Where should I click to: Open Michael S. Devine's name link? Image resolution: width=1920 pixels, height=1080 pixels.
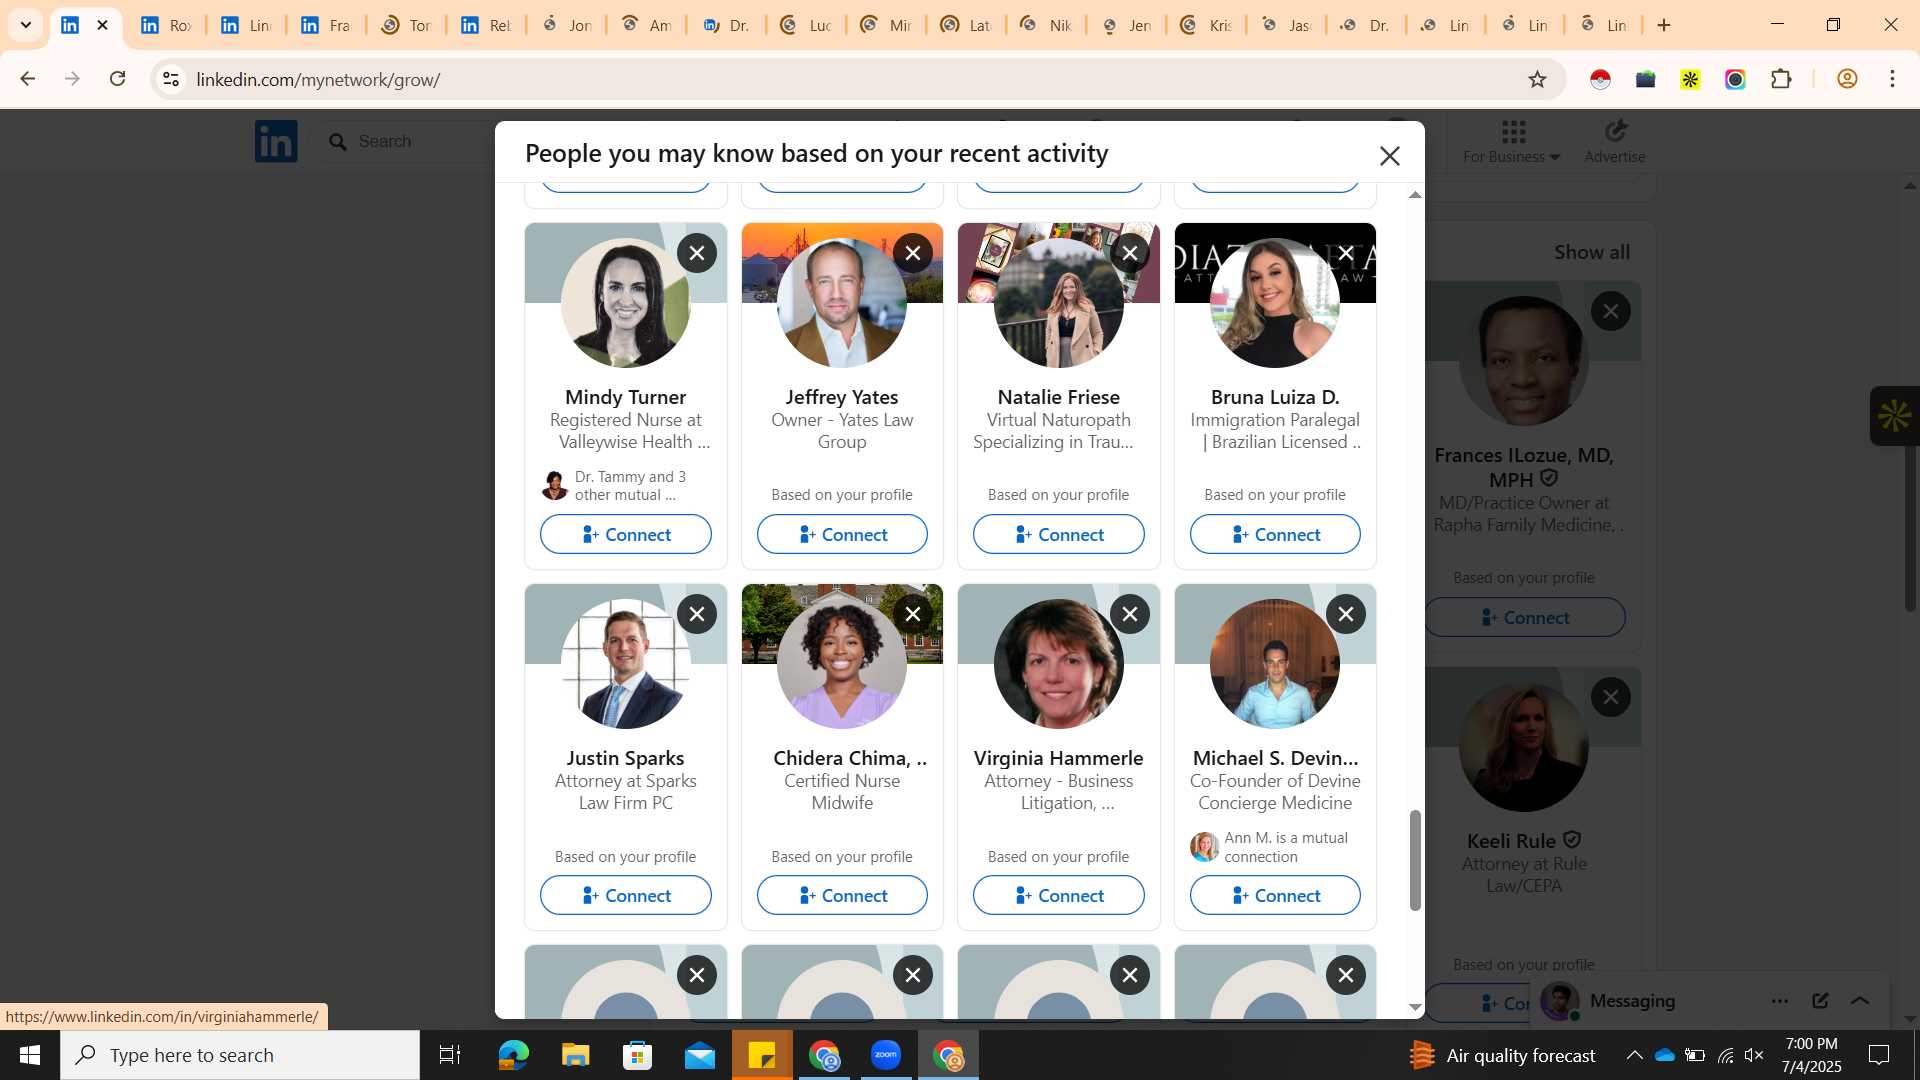(1275, 758)
